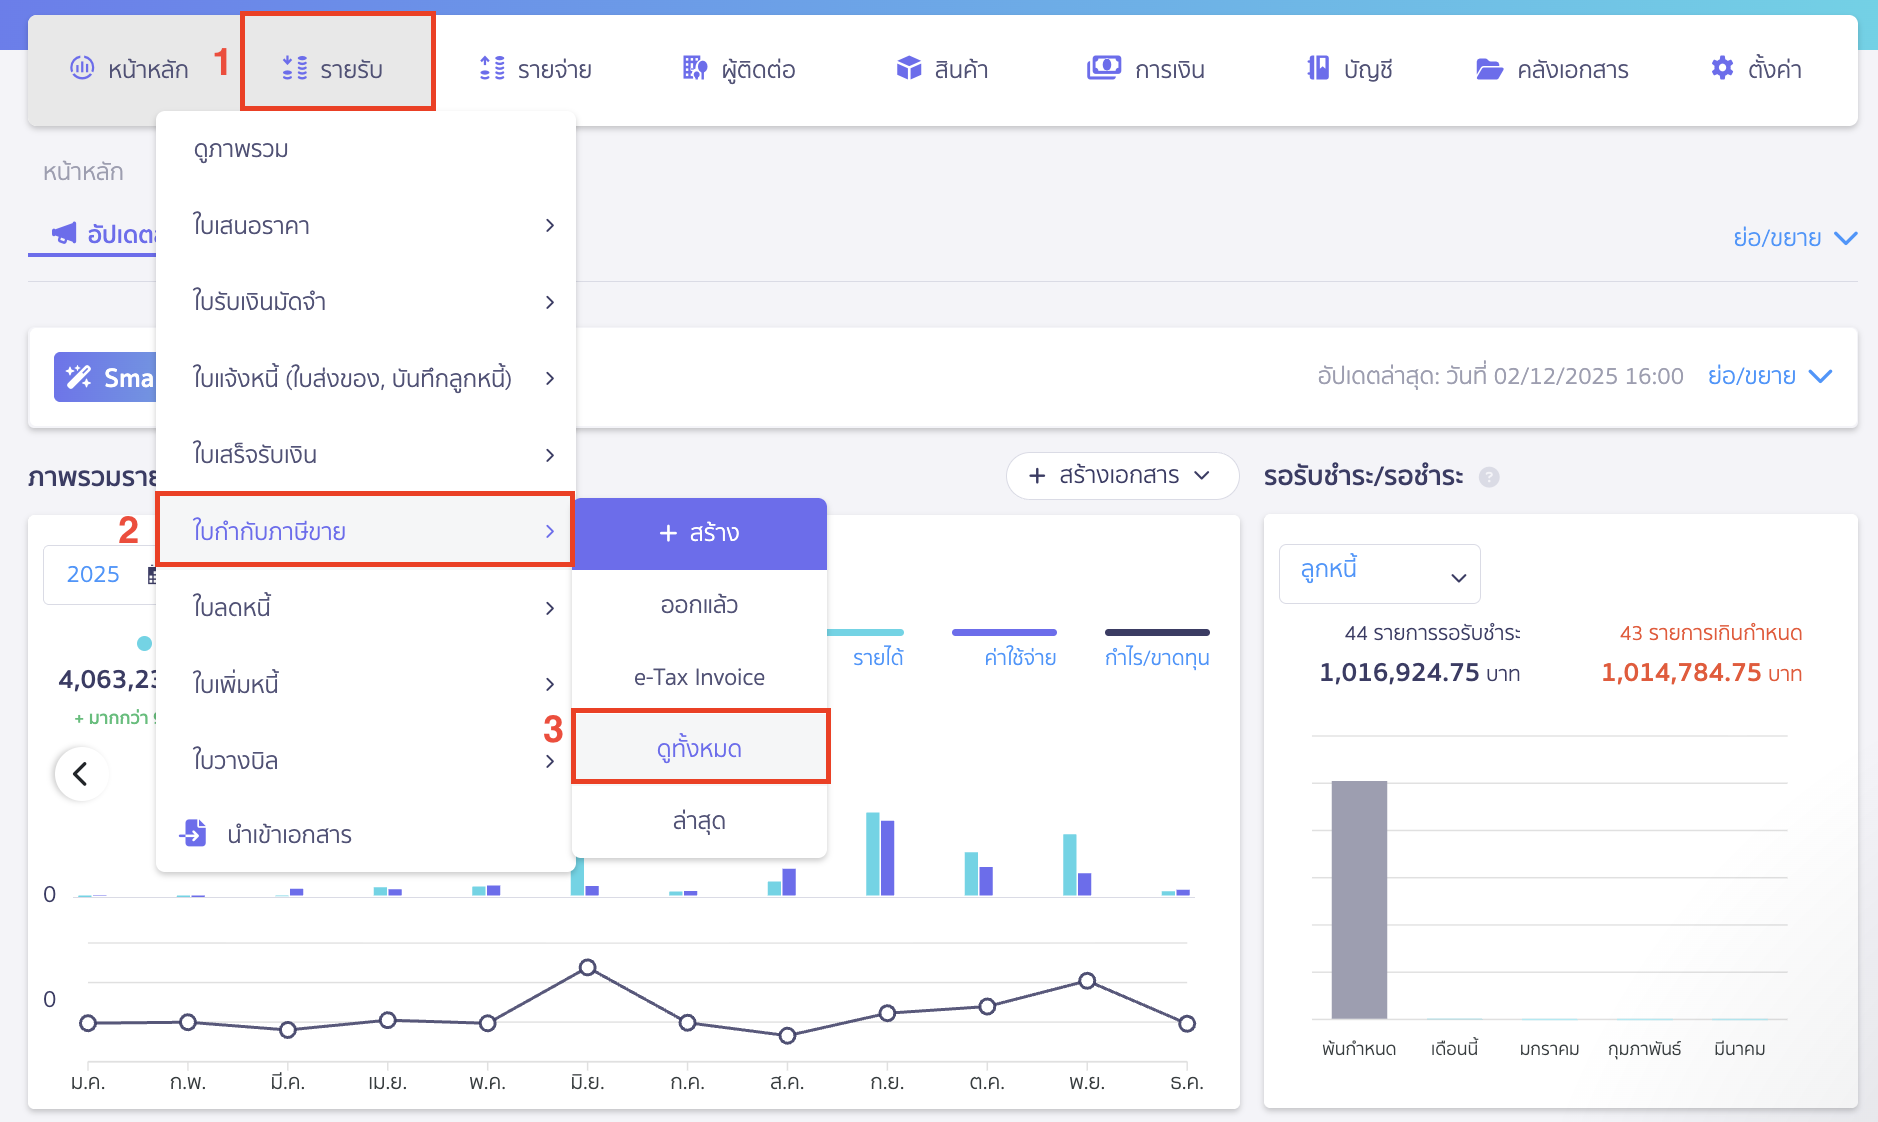The image size is (1878, 1122).
Task: Click the previous arrow on chart
Action: [x=80, y=774]
